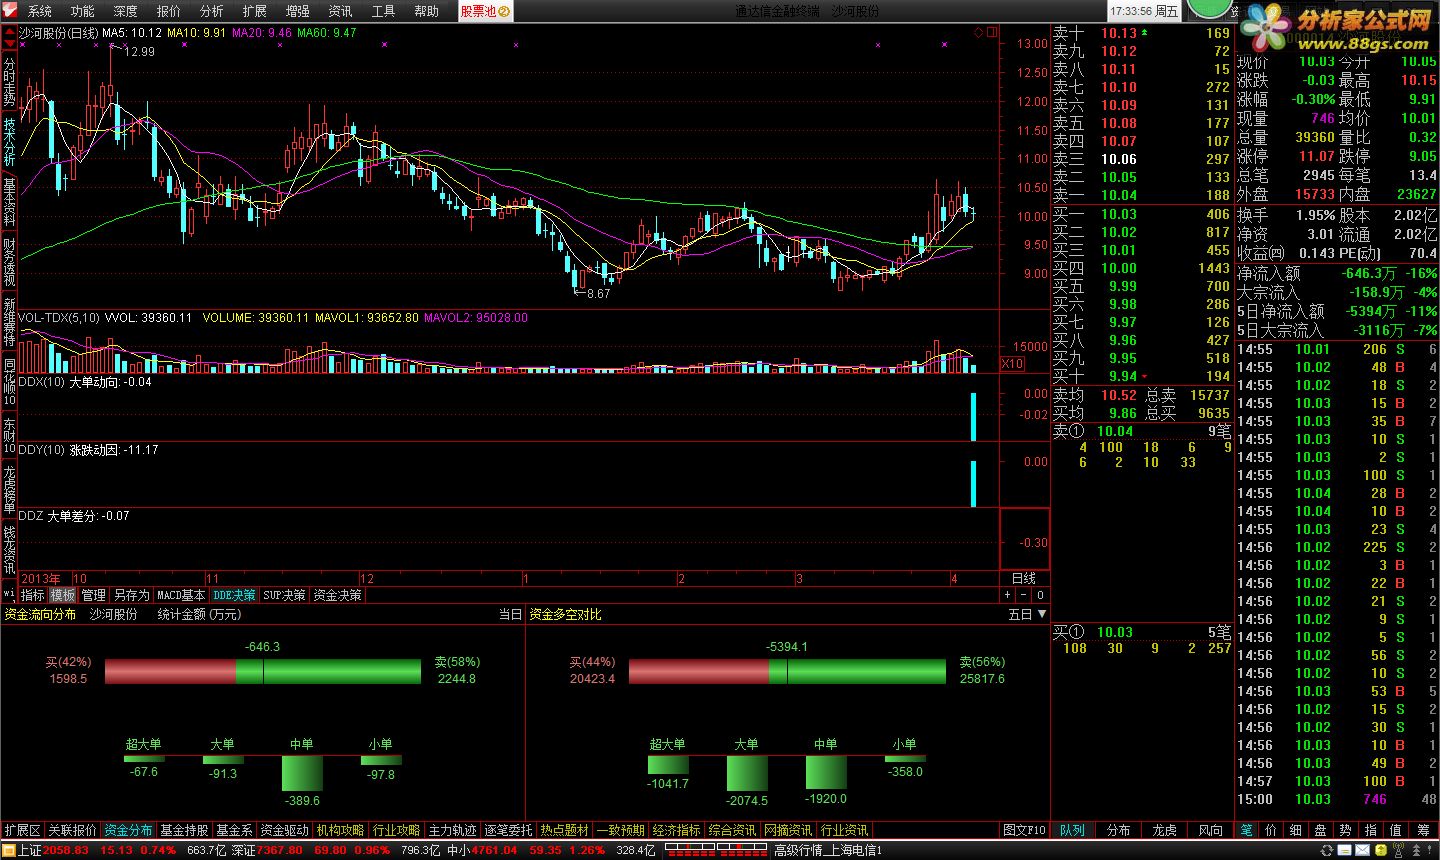This screenshot has height=860, width=1440.
Task: Open the 系统 menu
Action: (39, 11)
